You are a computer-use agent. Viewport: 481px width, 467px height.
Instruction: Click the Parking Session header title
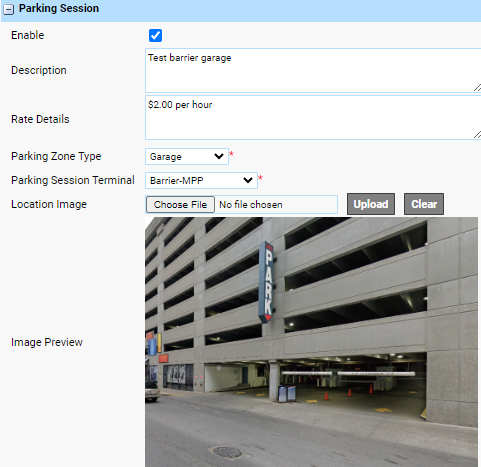(x=59, y=8)
